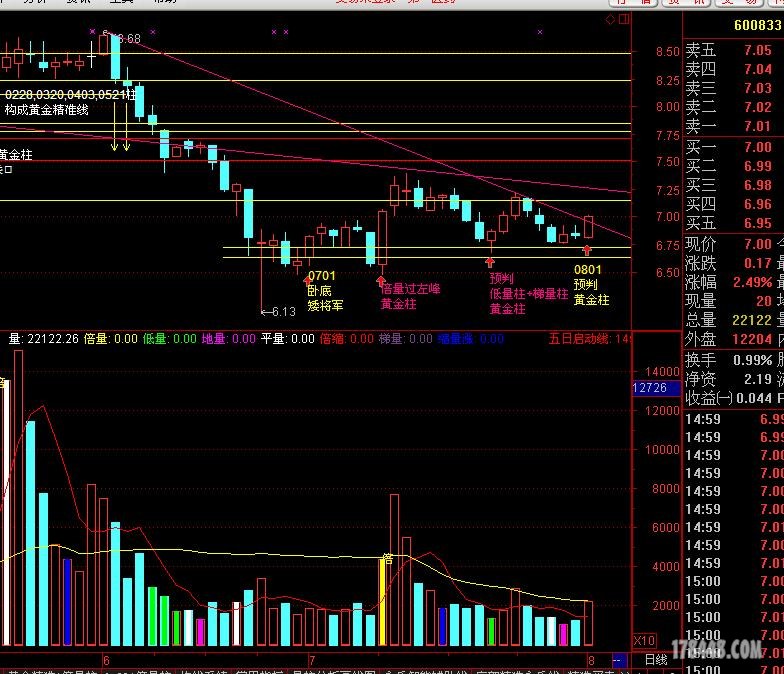Click the blue 缩量涨 indicator label
784x674 pixels.
(x=470, y=339)
